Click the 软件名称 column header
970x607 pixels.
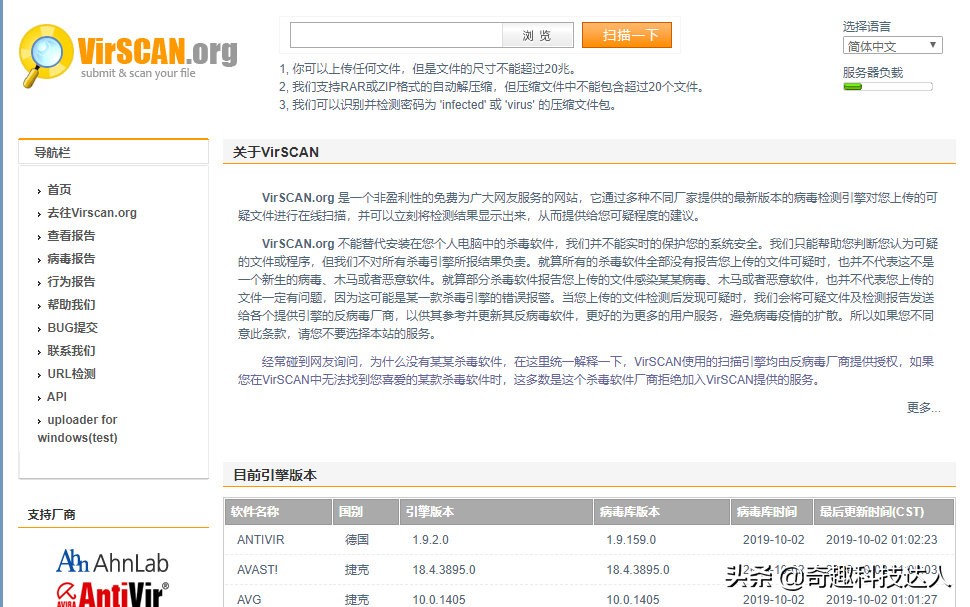[278, 512]
